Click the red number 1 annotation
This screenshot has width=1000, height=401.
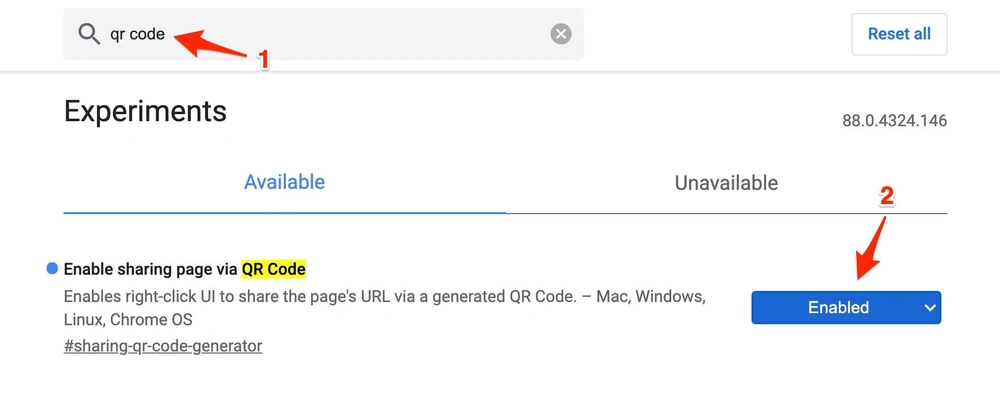[263, 61]
